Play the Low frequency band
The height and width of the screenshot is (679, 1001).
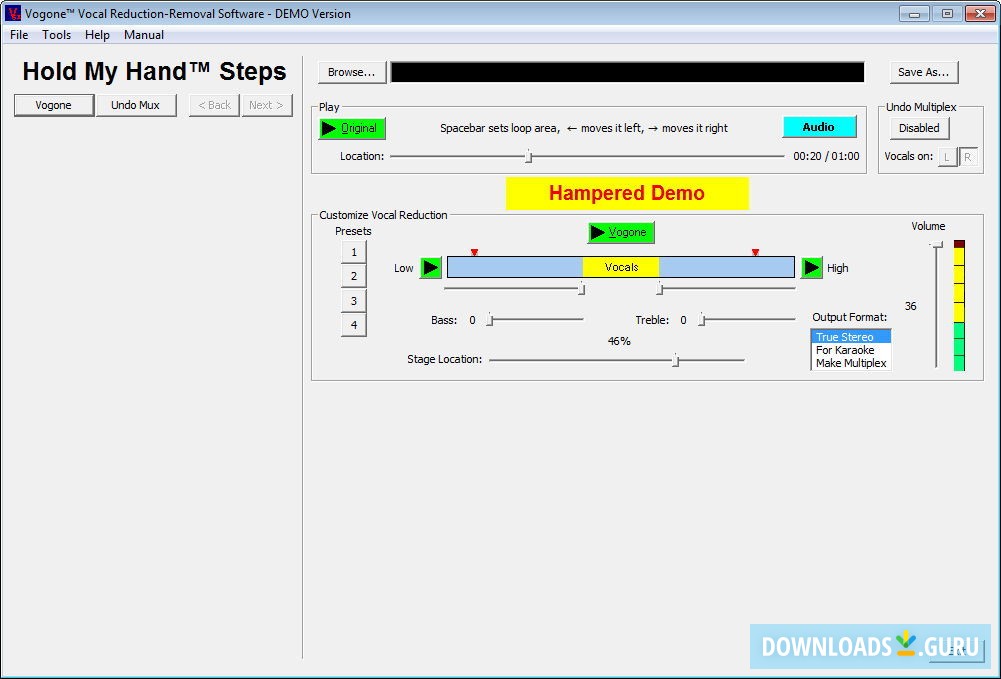coord(431,268)
